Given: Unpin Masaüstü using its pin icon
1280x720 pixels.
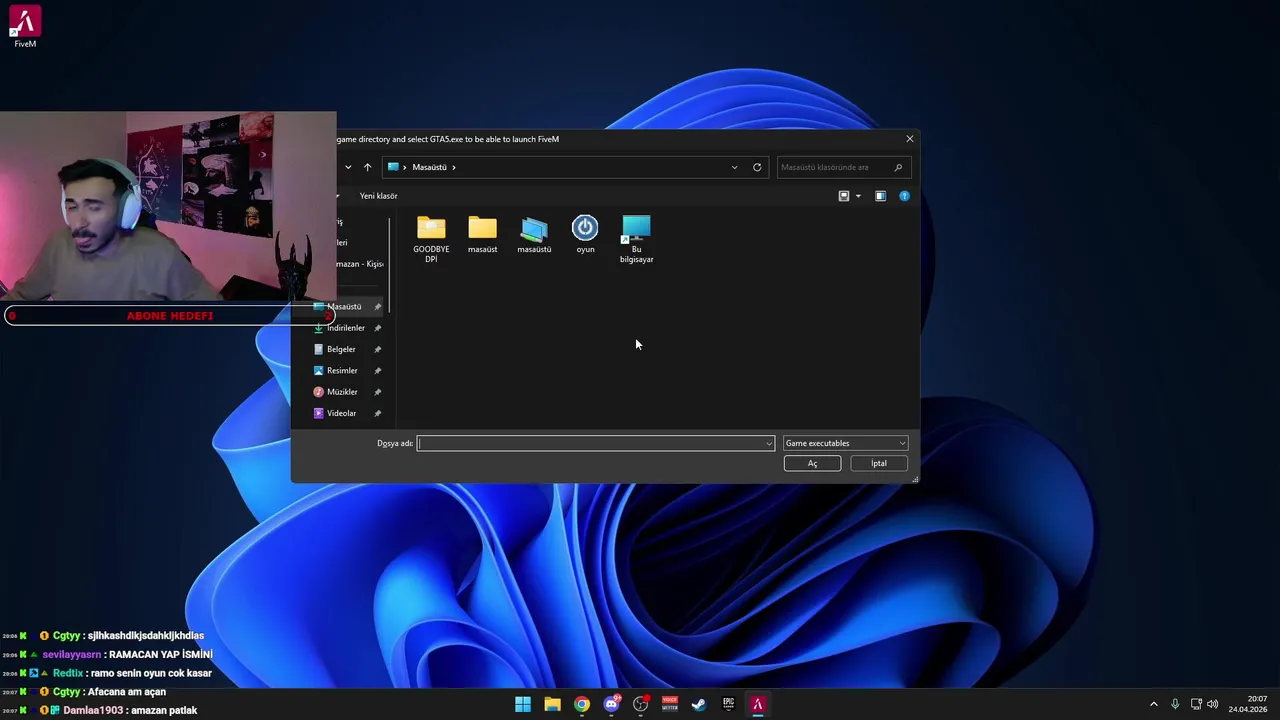Looking at the screenshot, I should 378,306.
